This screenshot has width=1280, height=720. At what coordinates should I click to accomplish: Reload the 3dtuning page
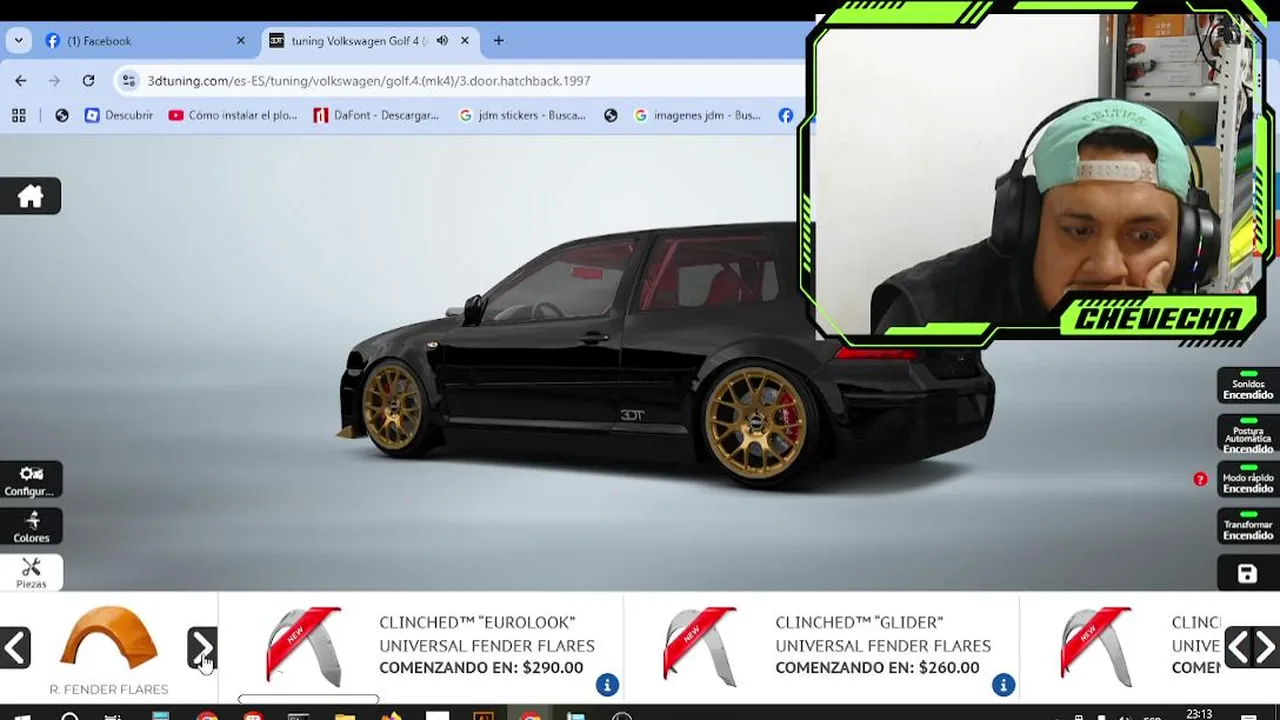88,81
